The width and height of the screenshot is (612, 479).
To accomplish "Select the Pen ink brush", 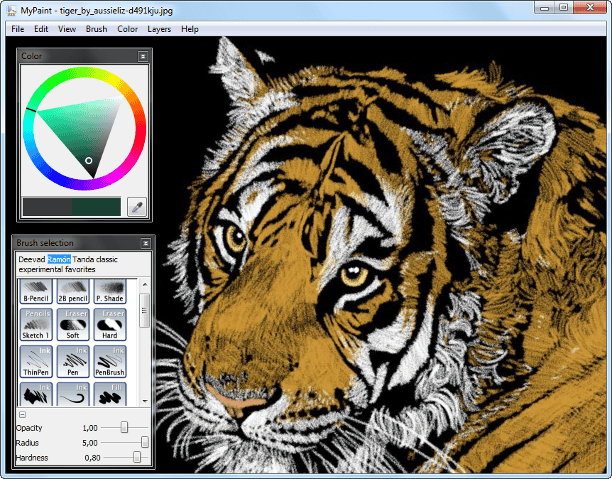I will point(73,361).
